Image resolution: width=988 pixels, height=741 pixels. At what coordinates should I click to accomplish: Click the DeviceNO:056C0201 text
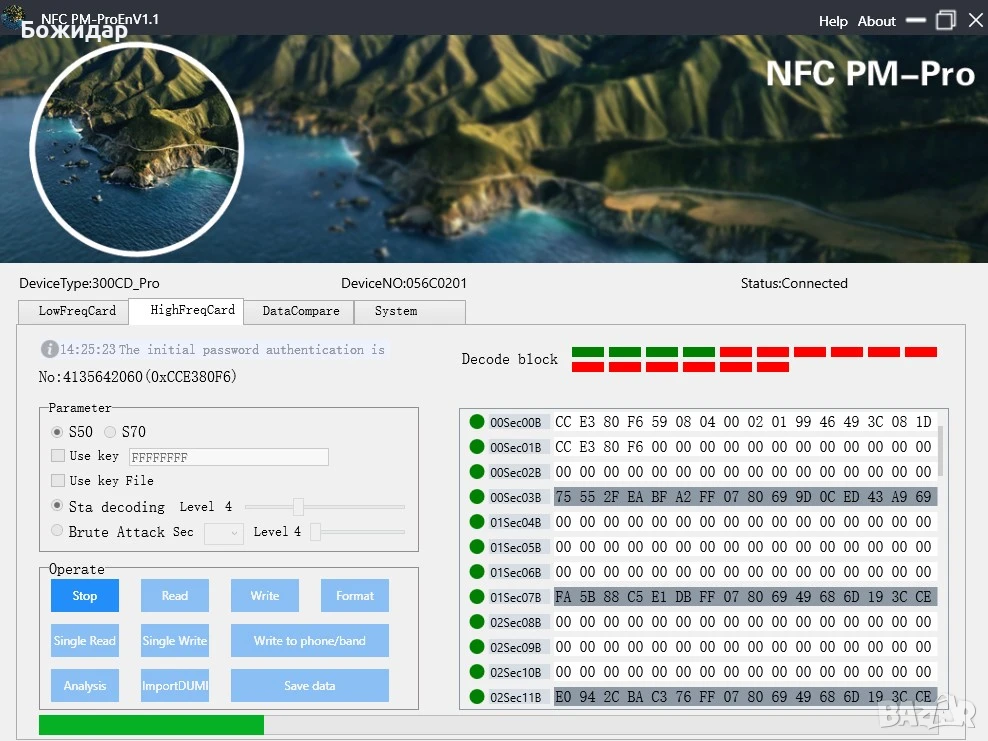[x=404, y=283]
